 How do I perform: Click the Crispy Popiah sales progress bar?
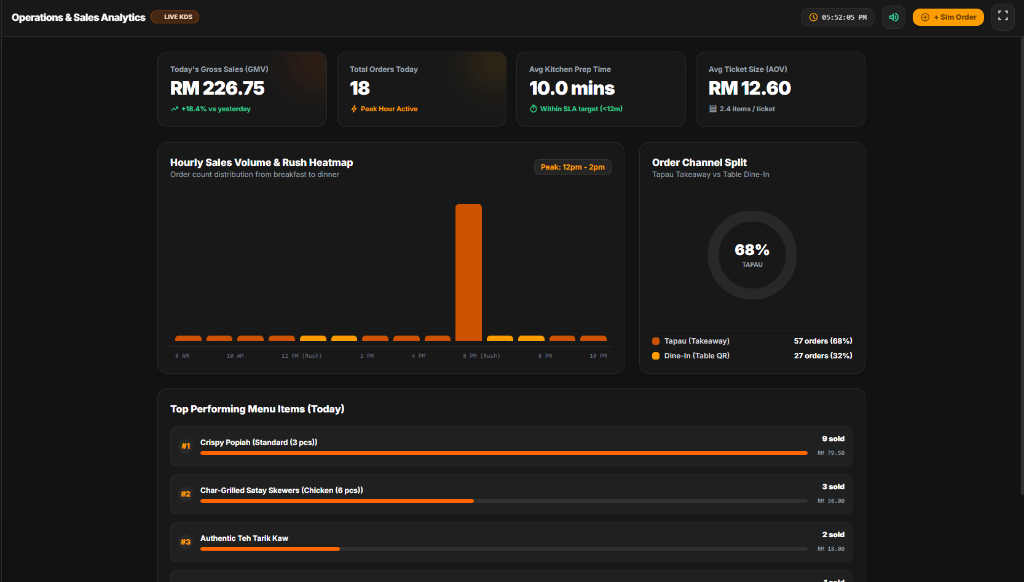(504, 453)
